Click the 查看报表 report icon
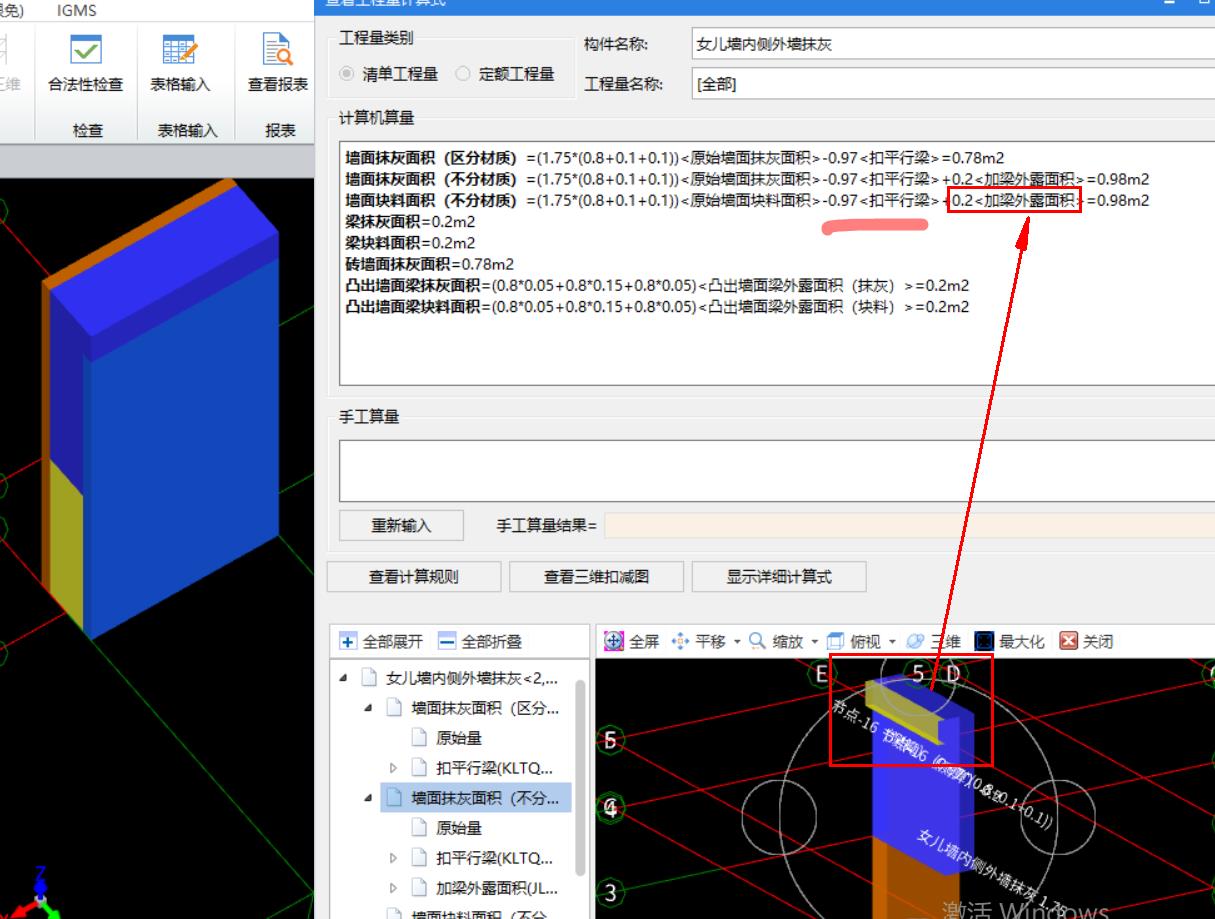The image size is (1215, 919). click(277, 49)
